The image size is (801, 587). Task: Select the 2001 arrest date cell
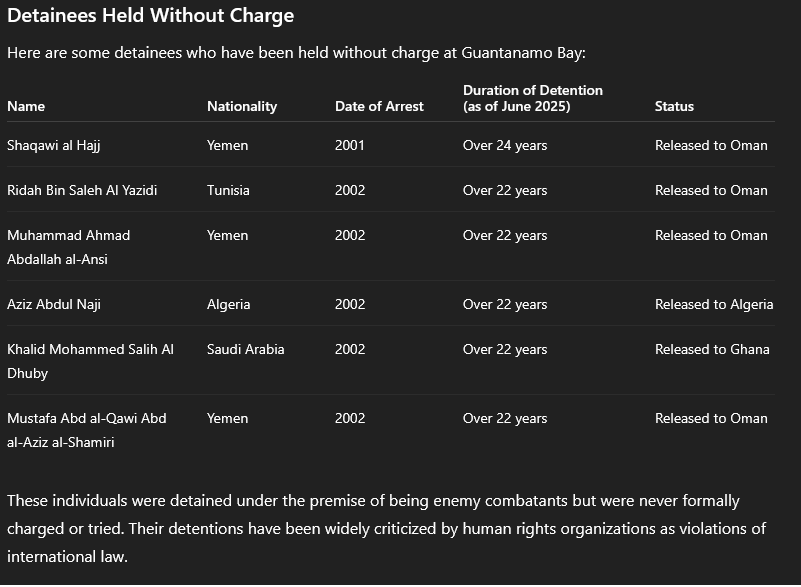349,146
